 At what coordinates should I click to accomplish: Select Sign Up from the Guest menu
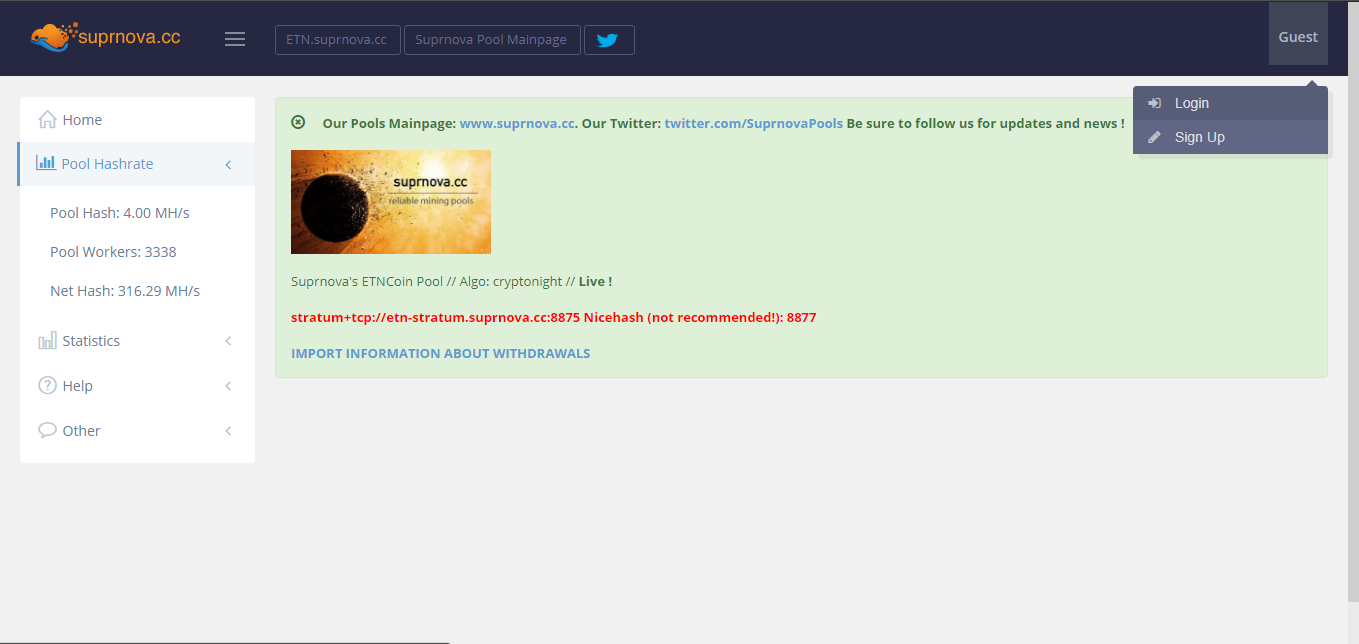(1230, 137)
